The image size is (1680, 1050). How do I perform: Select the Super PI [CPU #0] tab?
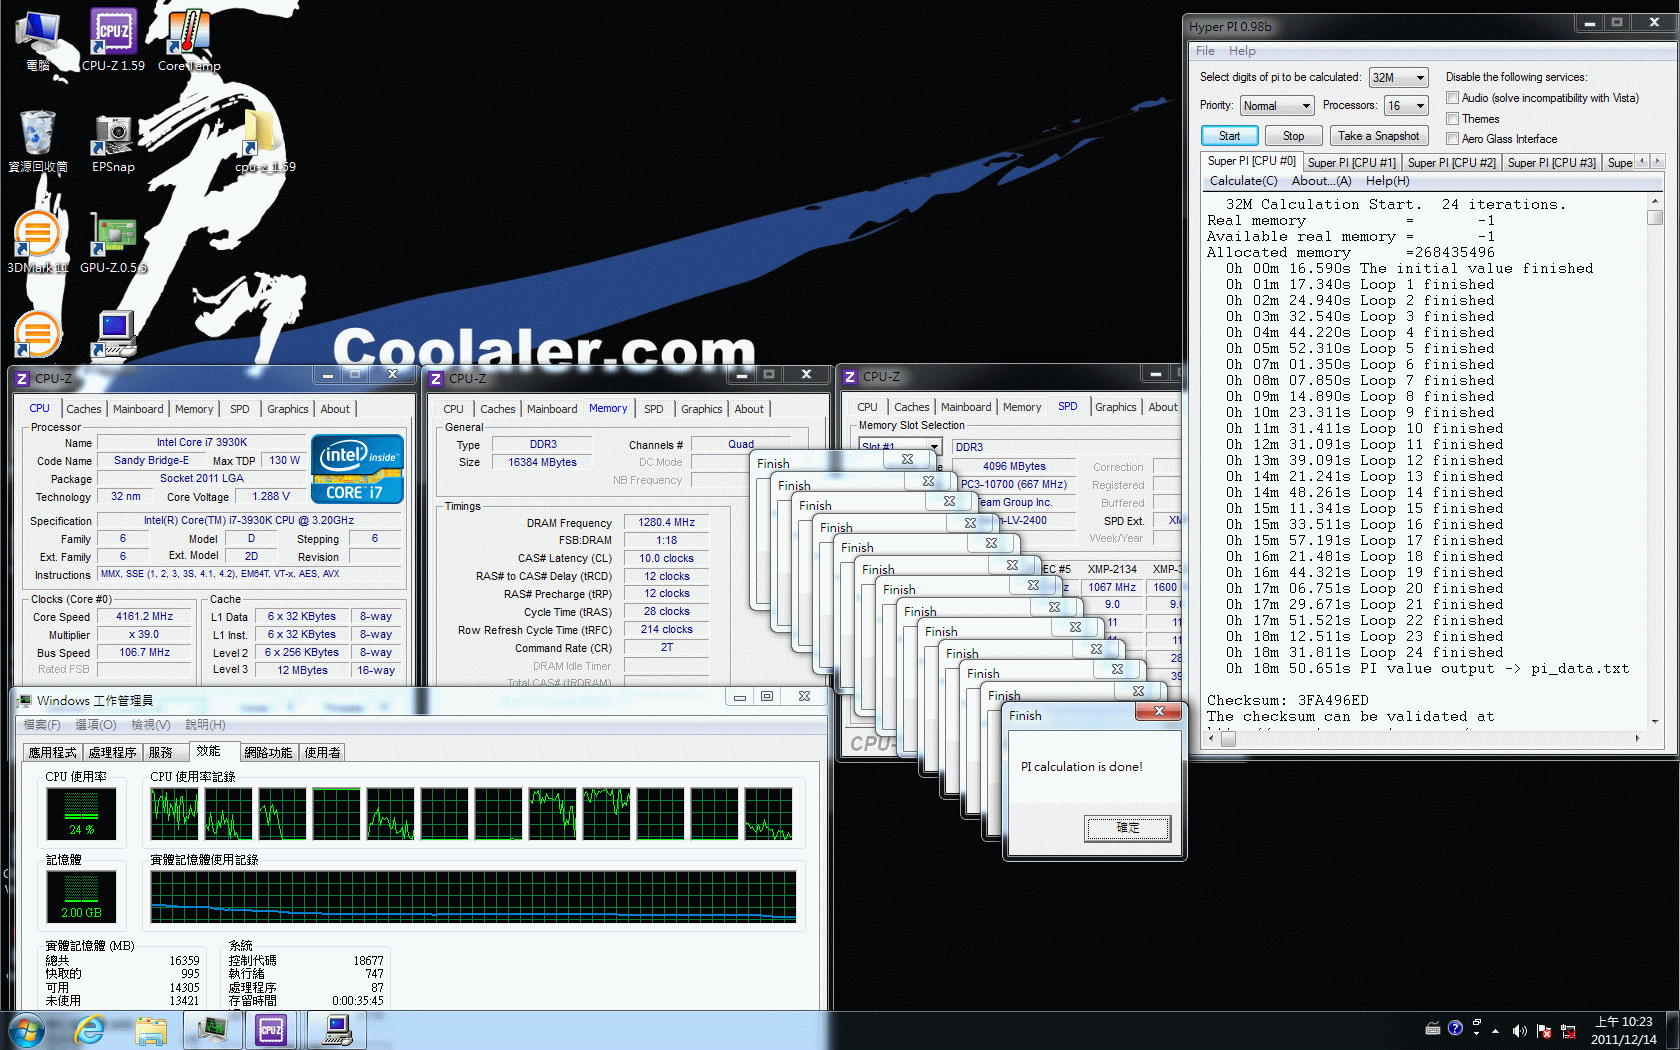tap(1251, 161)
